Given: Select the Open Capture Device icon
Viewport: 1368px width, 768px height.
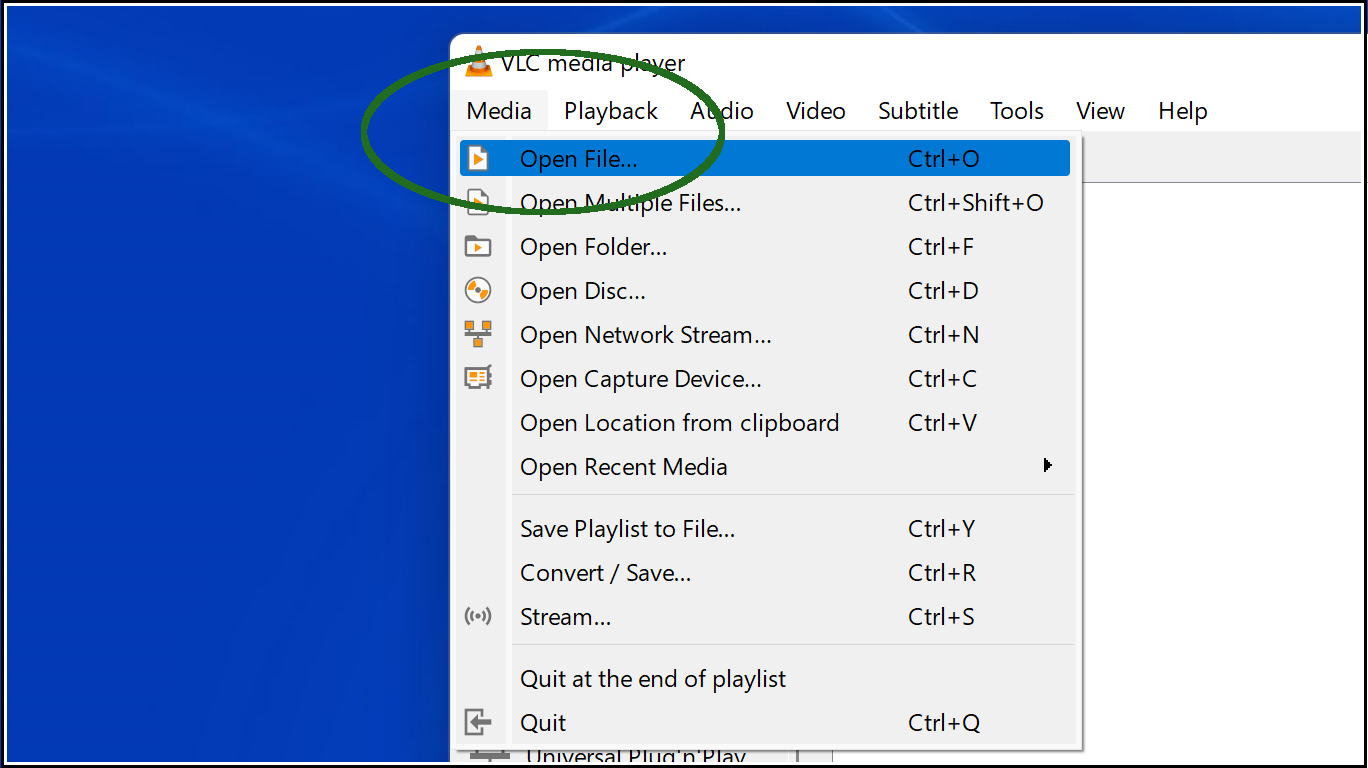Looking at the screenshot, I should [x=479, y=378].
